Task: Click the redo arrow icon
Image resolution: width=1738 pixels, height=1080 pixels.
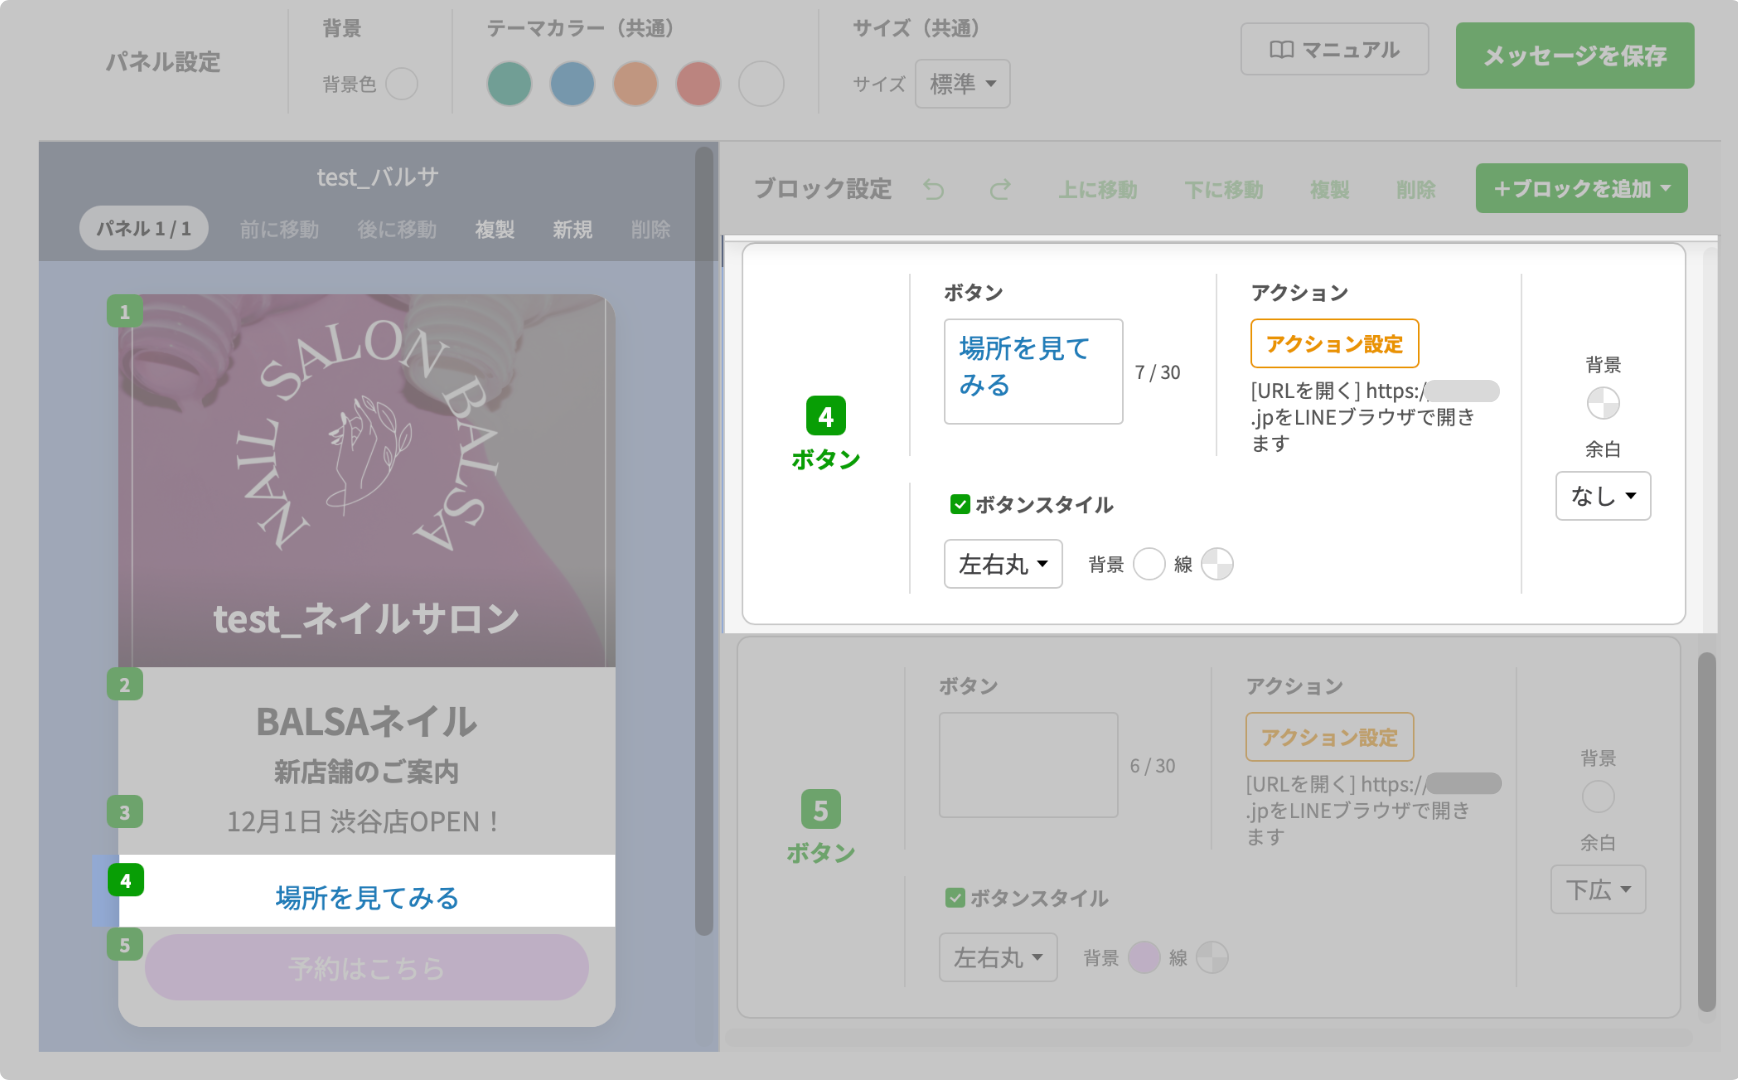Action: (x=1000, y=190)
